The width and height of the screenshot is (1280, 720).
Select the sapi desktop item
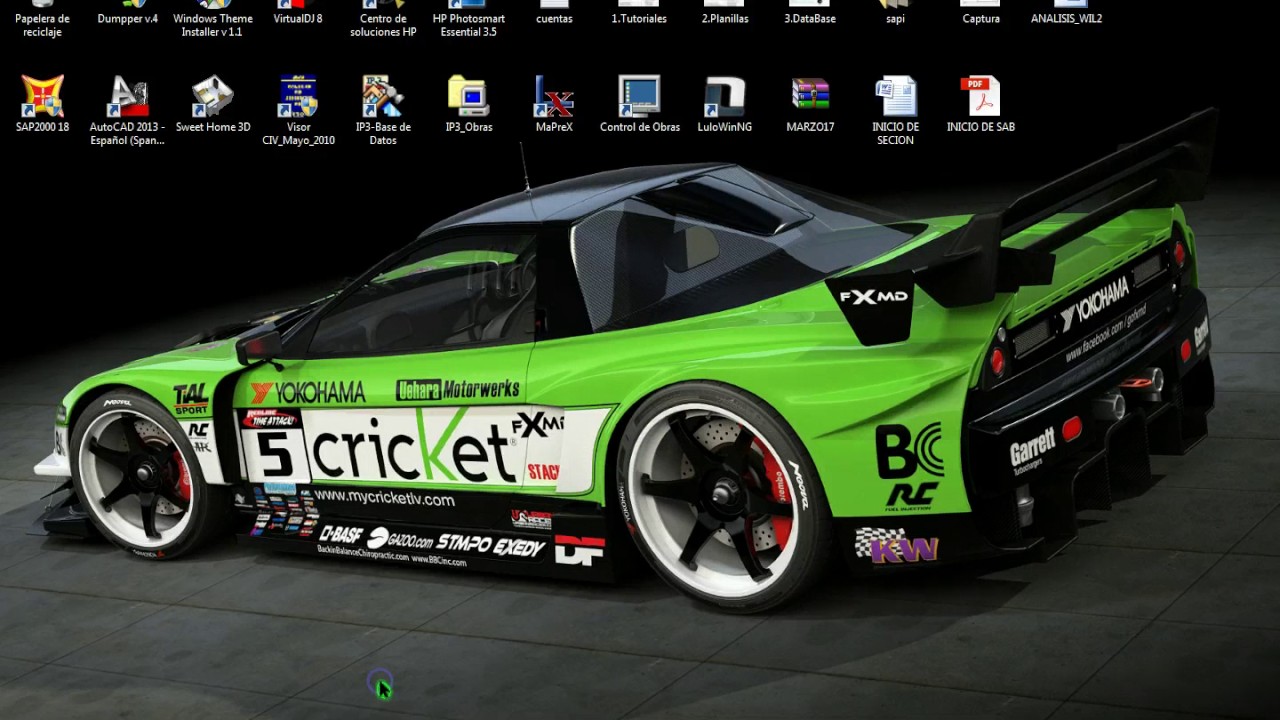(895, 13)
